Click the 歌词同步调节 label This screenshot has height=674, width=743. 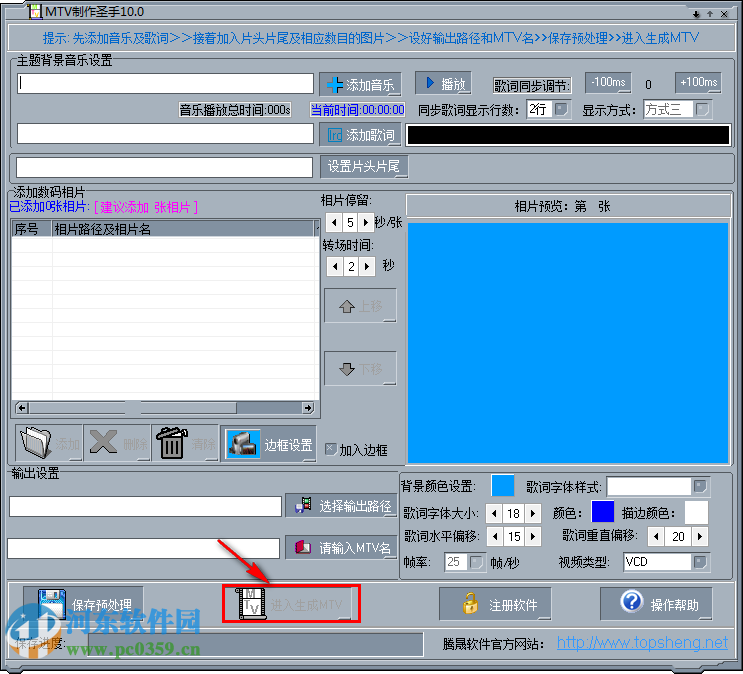point(532,85)
